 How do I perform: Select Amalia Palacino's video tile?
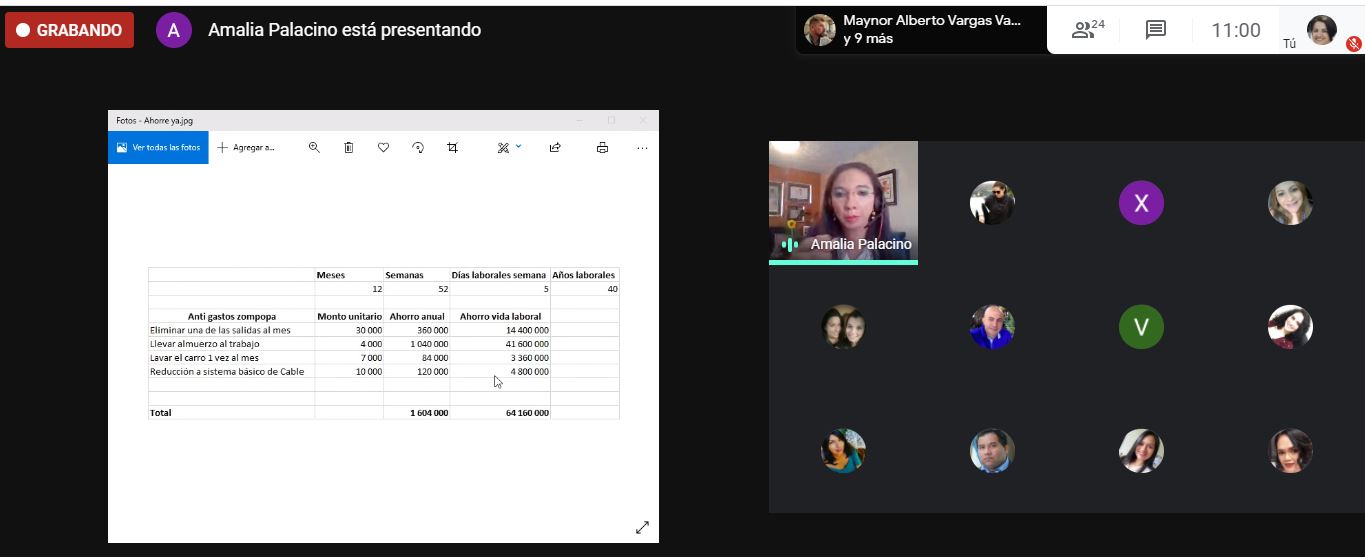[x=843, y=202]
